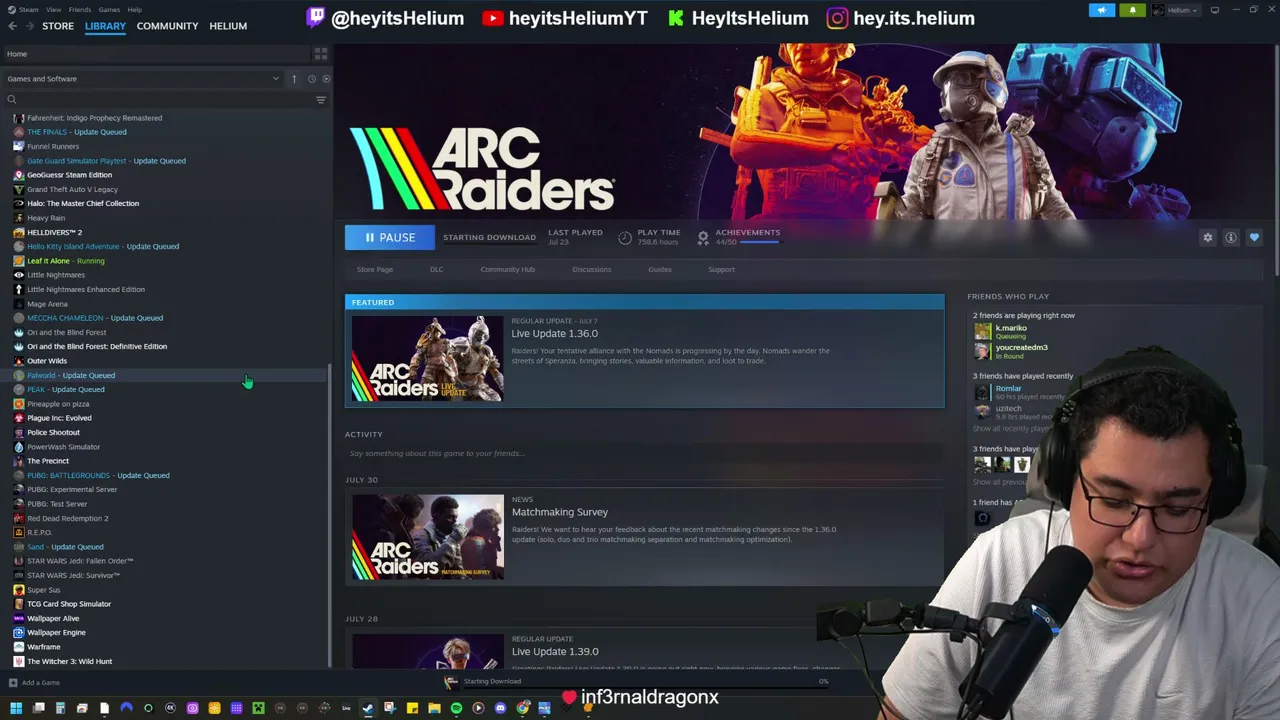This screenshot has width=1280, height=720.
Task: Enter Big Picture mode via monitor icon
Action: (1215, 10)
